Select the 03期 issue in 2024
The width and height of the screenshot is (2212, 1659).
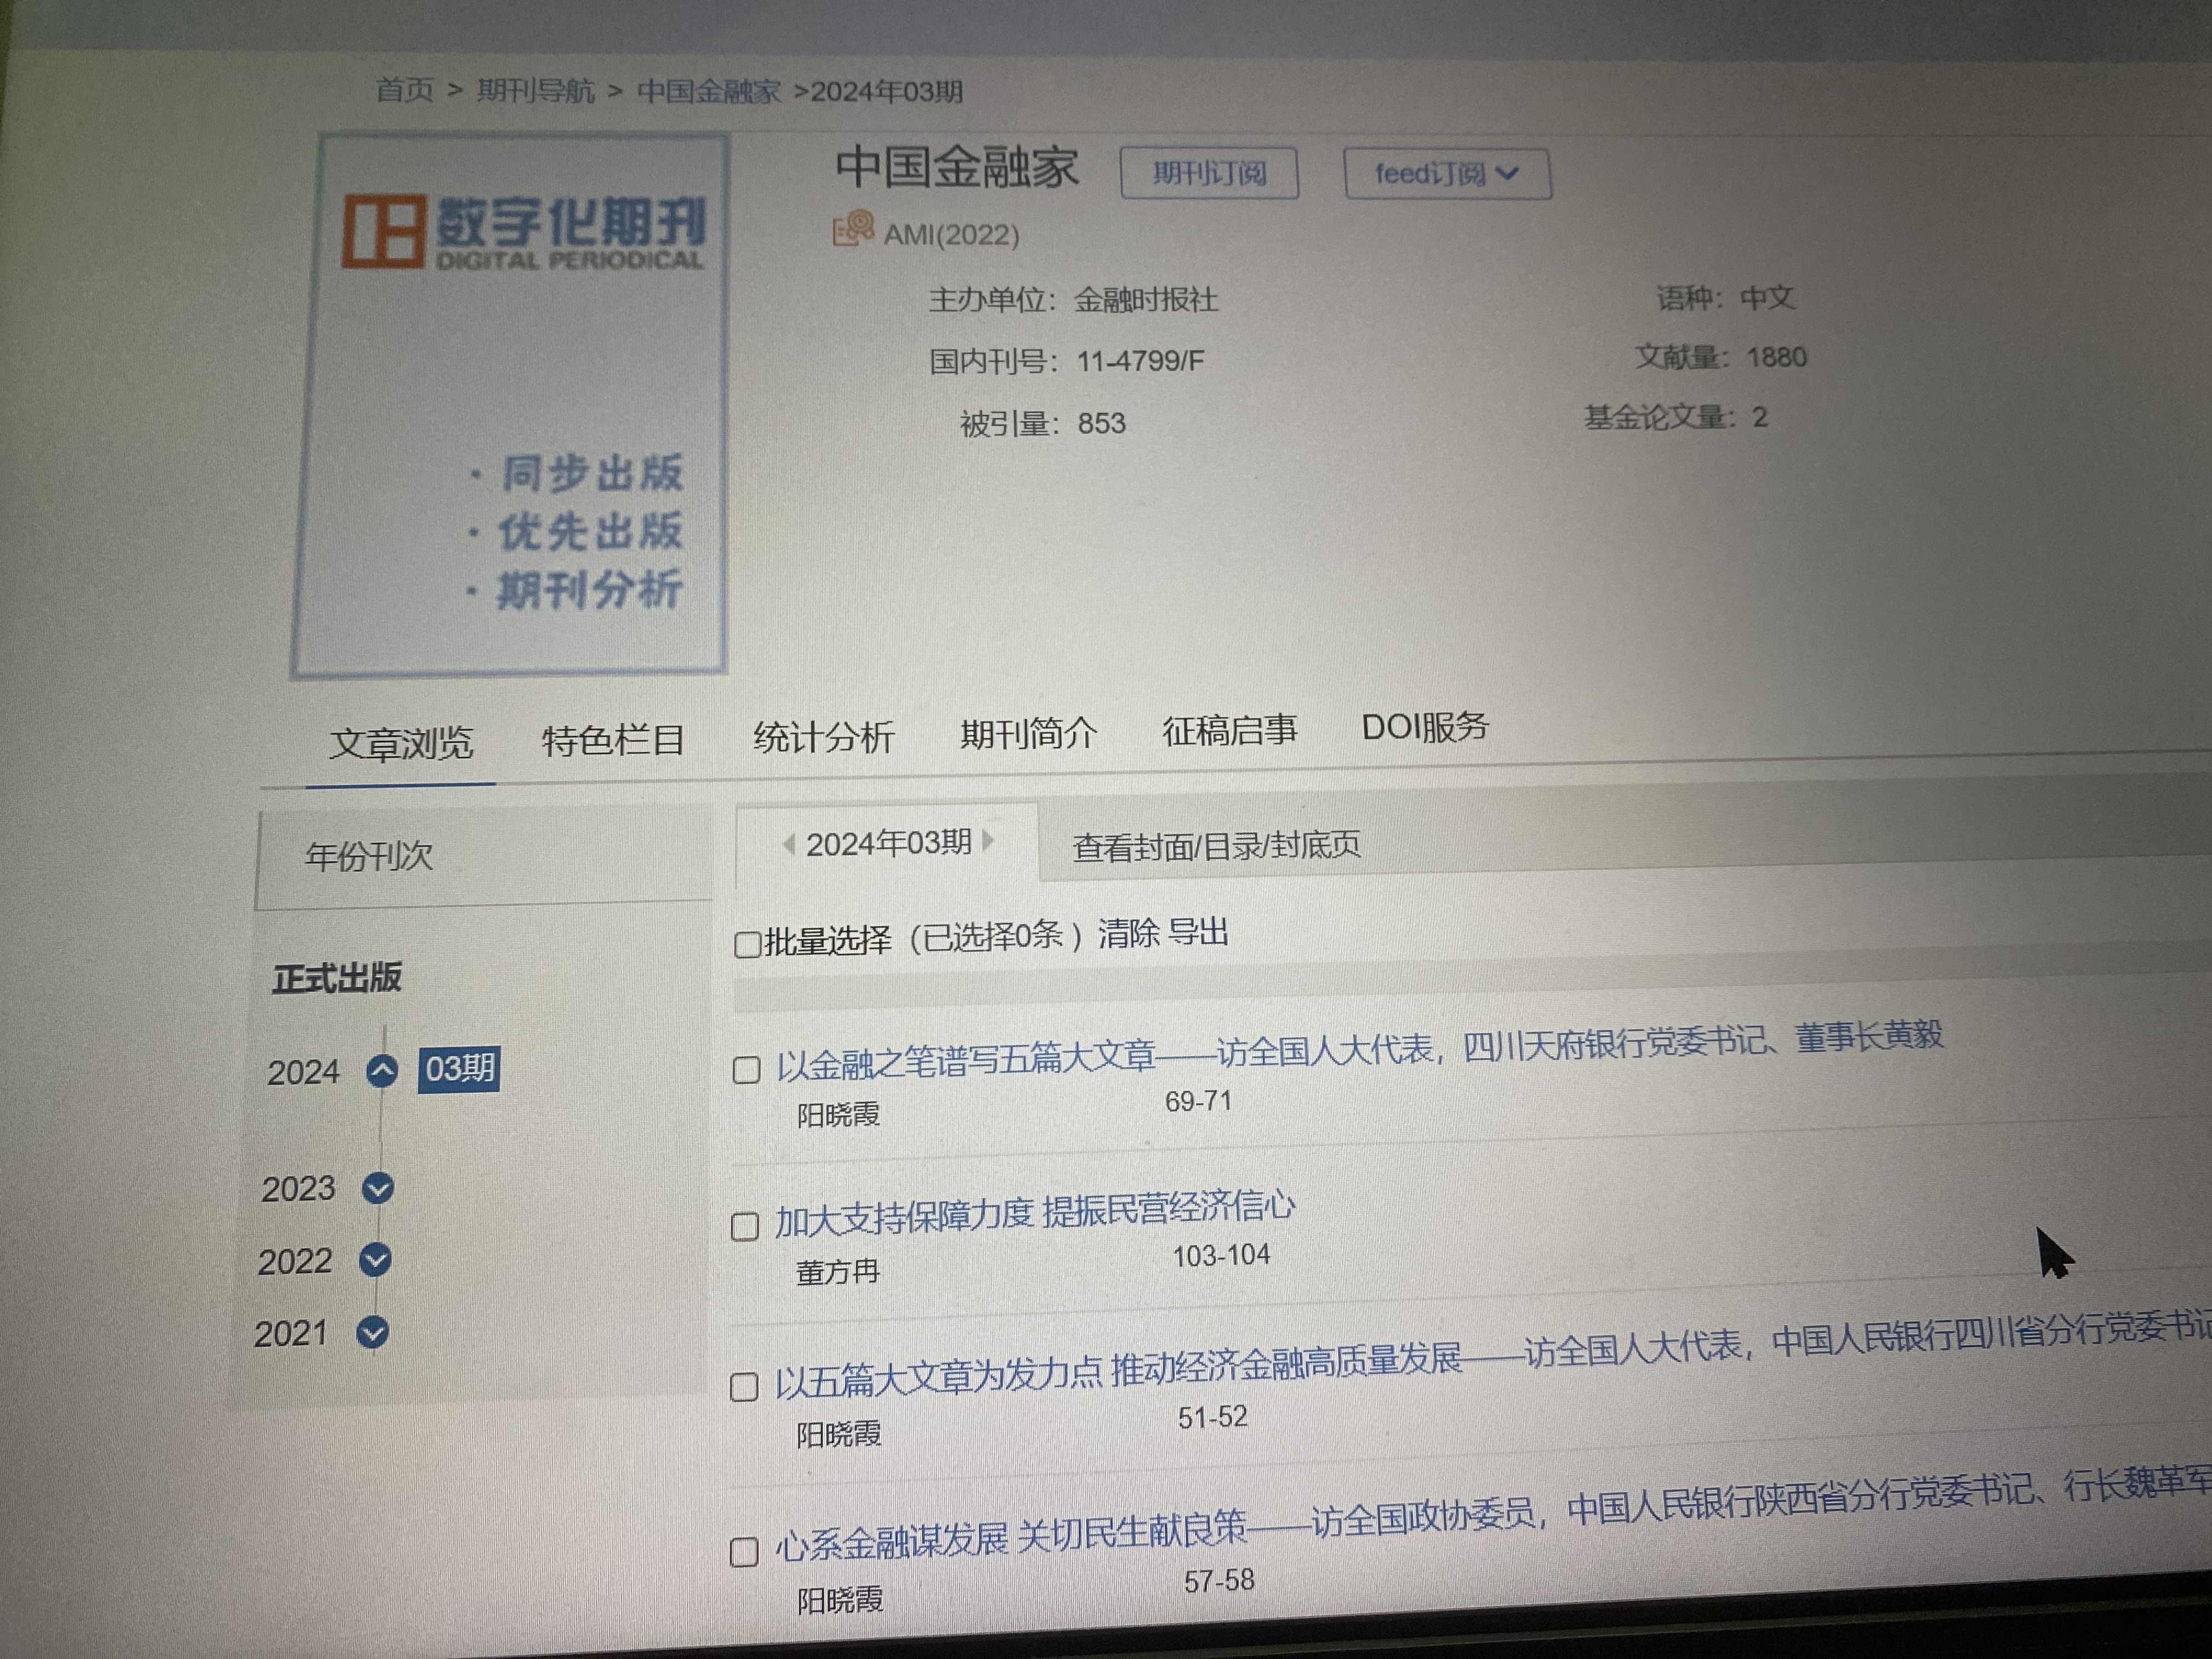coord(459,1069)
